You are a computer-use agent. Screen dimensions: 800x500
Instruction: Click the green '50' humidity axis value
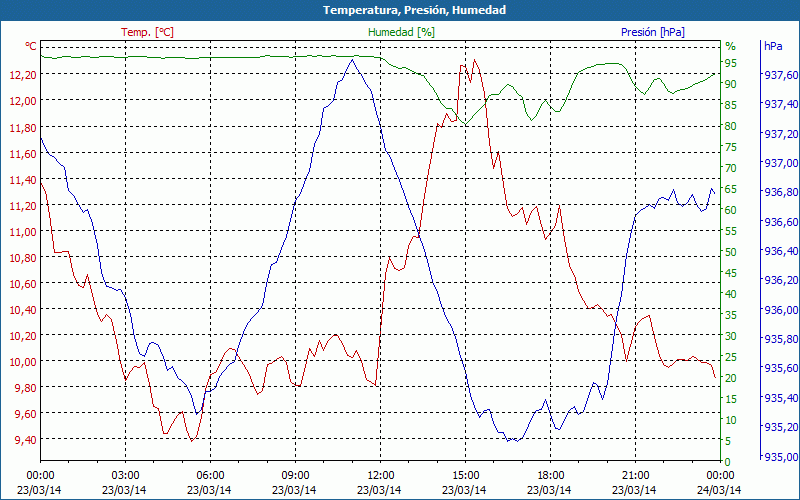tap(731, 252)
